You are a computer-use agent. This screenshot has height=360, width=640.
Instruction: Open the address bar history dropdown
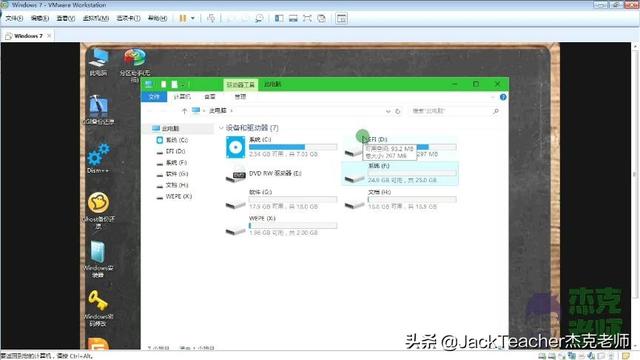pos(388,111)
